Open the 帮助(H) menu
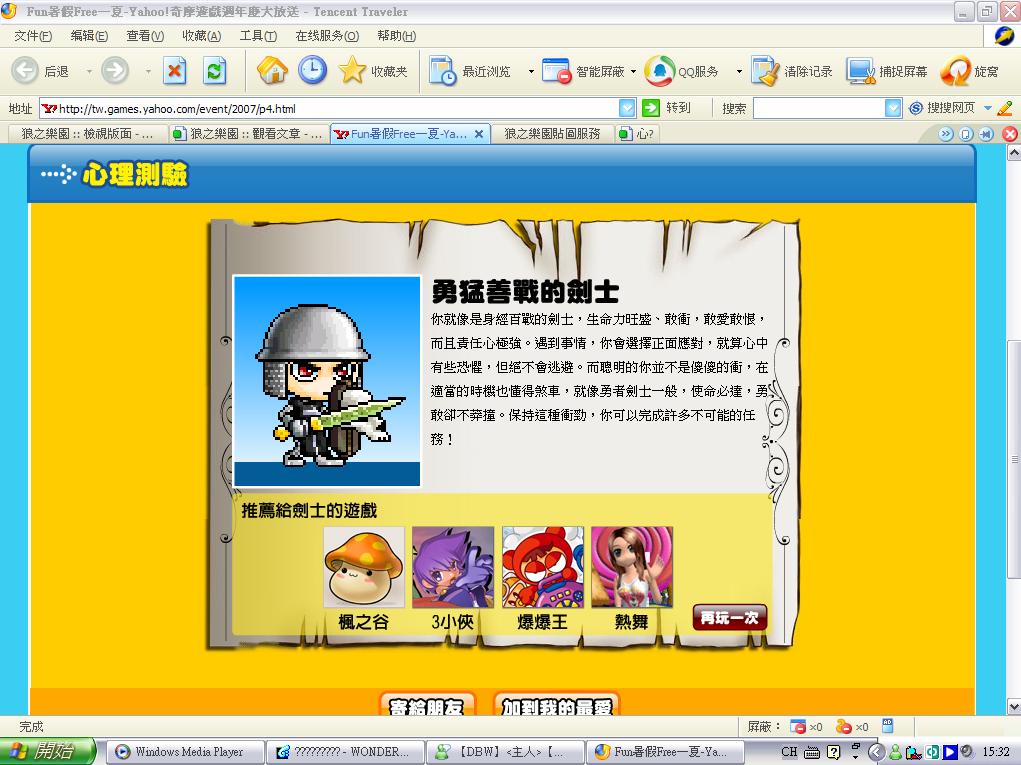Screen dimensions: 1021x765 click(x=397, y=36)
